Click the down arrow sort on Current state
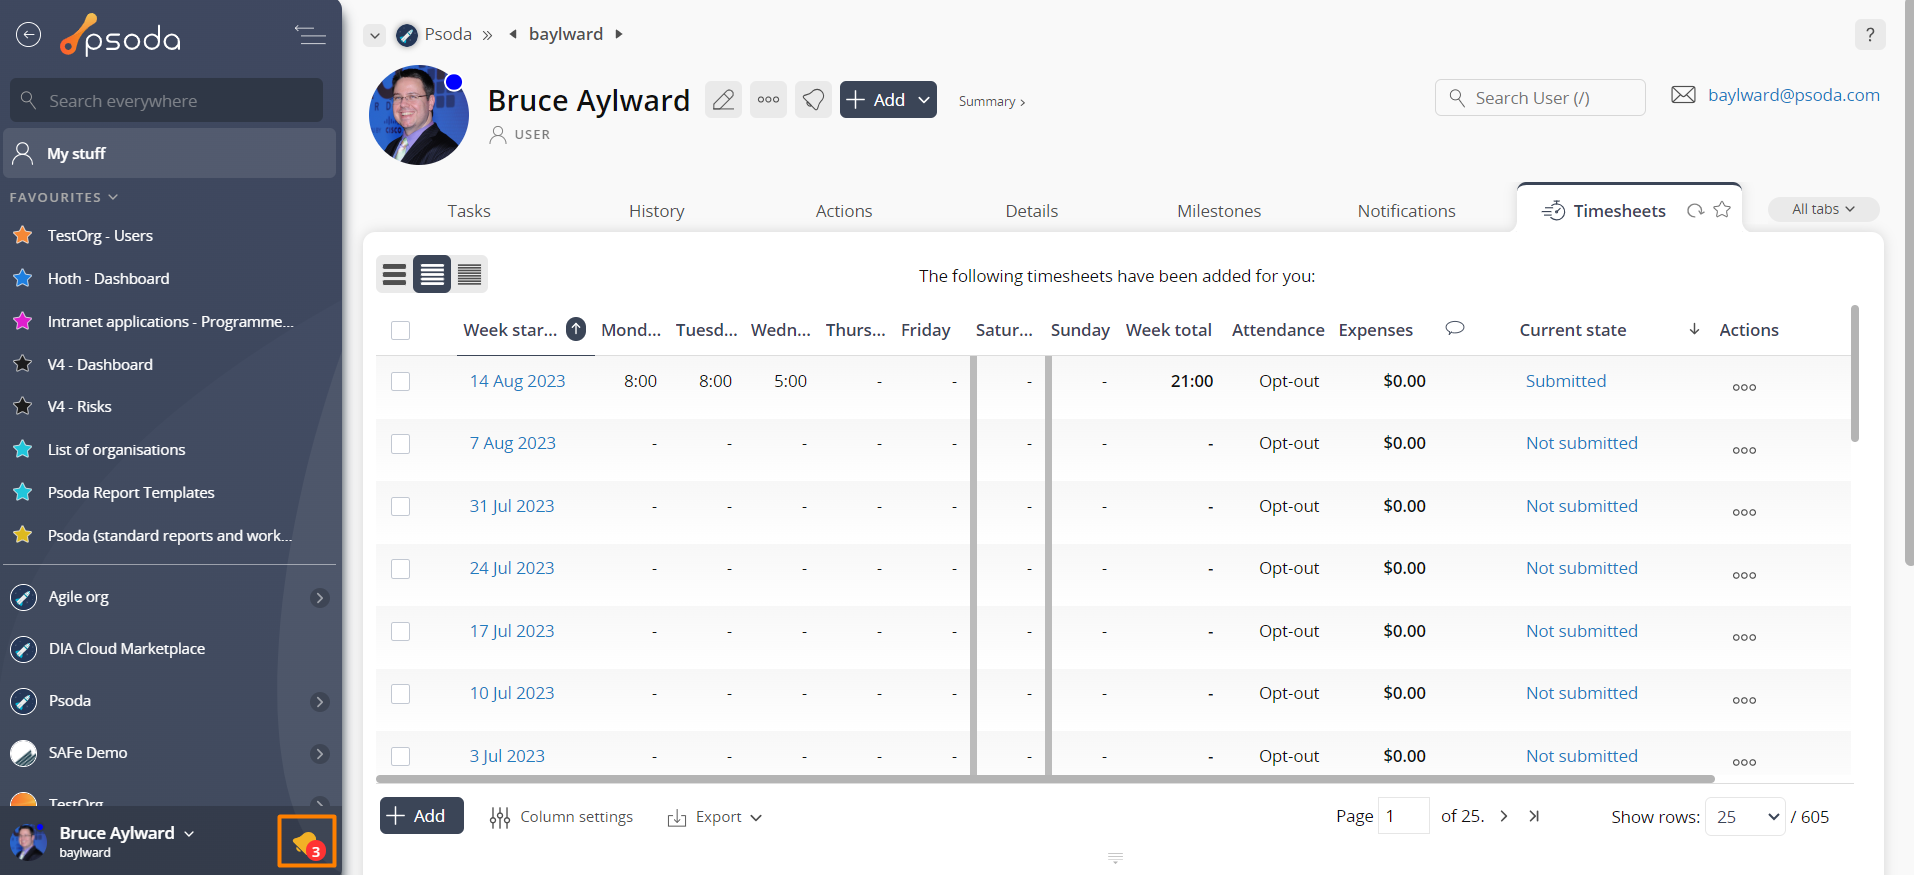This screenshot has height=875, width=1914. 1694,329
